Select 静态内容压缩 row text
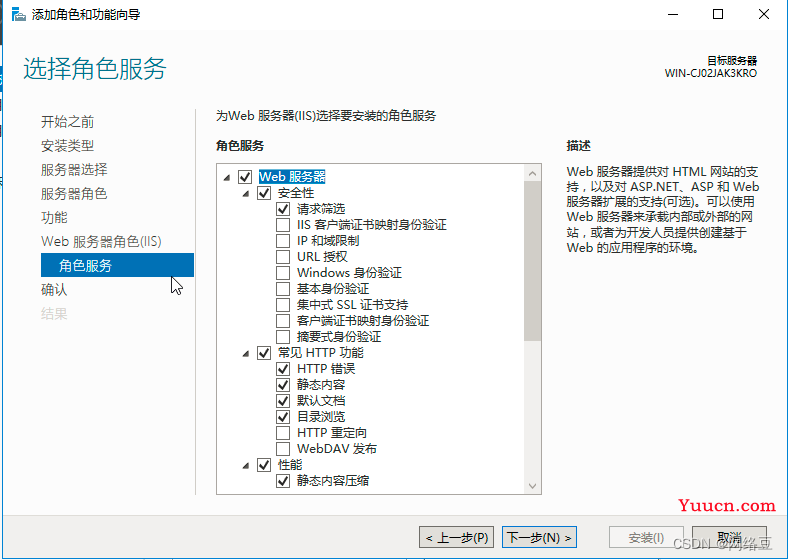 pyautogui.click(x=333, y=481)
